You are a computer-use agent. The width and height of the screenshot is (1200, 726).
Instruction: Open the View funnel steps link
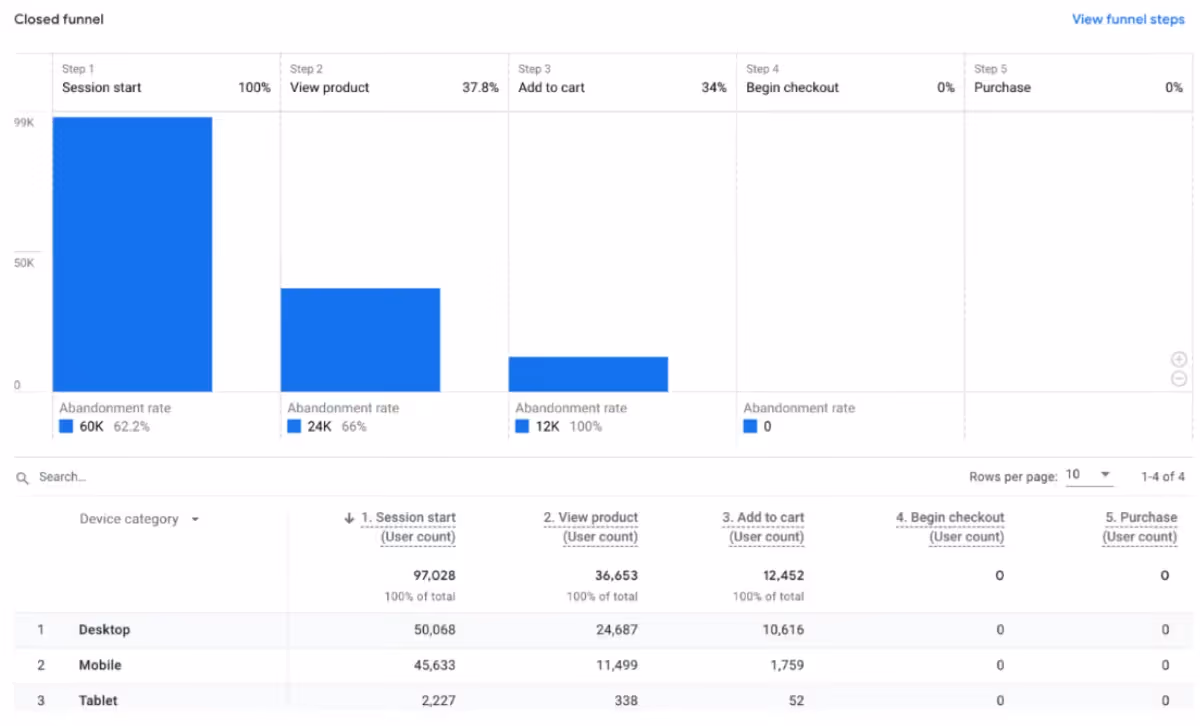tap(1128, 19)
